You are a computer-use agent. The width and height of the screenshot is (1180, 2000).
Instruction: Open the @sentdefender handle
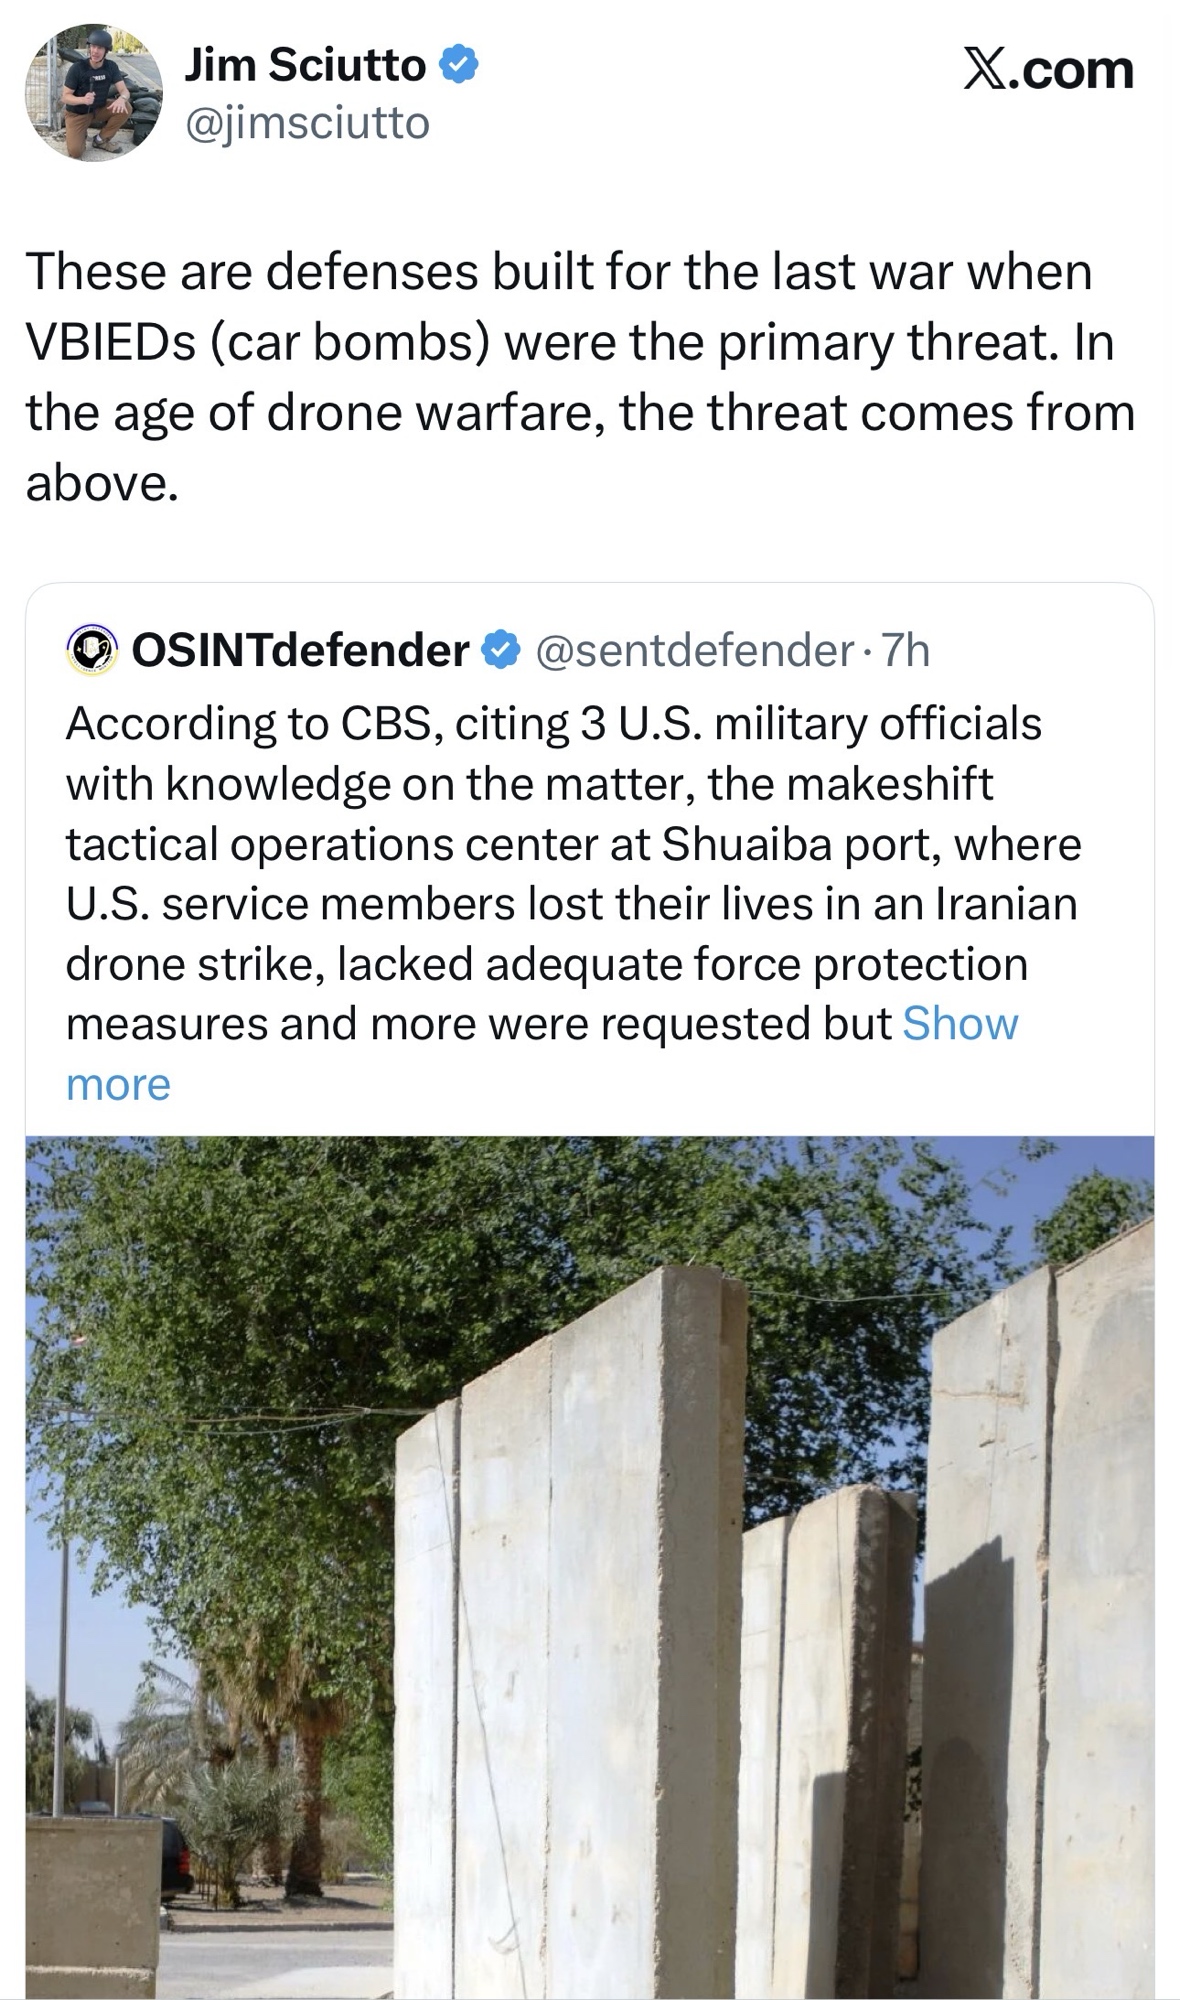point(694,651)
